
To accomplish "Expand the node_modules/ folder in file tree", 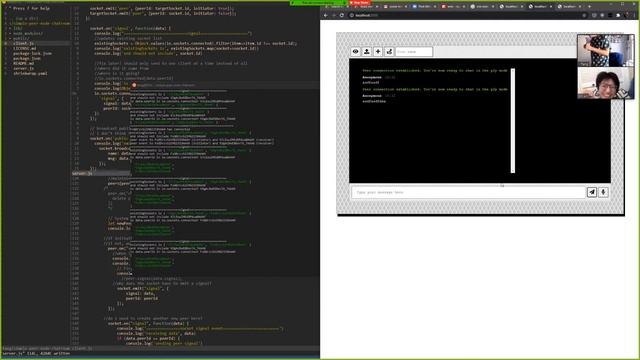I will click(27, 33).
